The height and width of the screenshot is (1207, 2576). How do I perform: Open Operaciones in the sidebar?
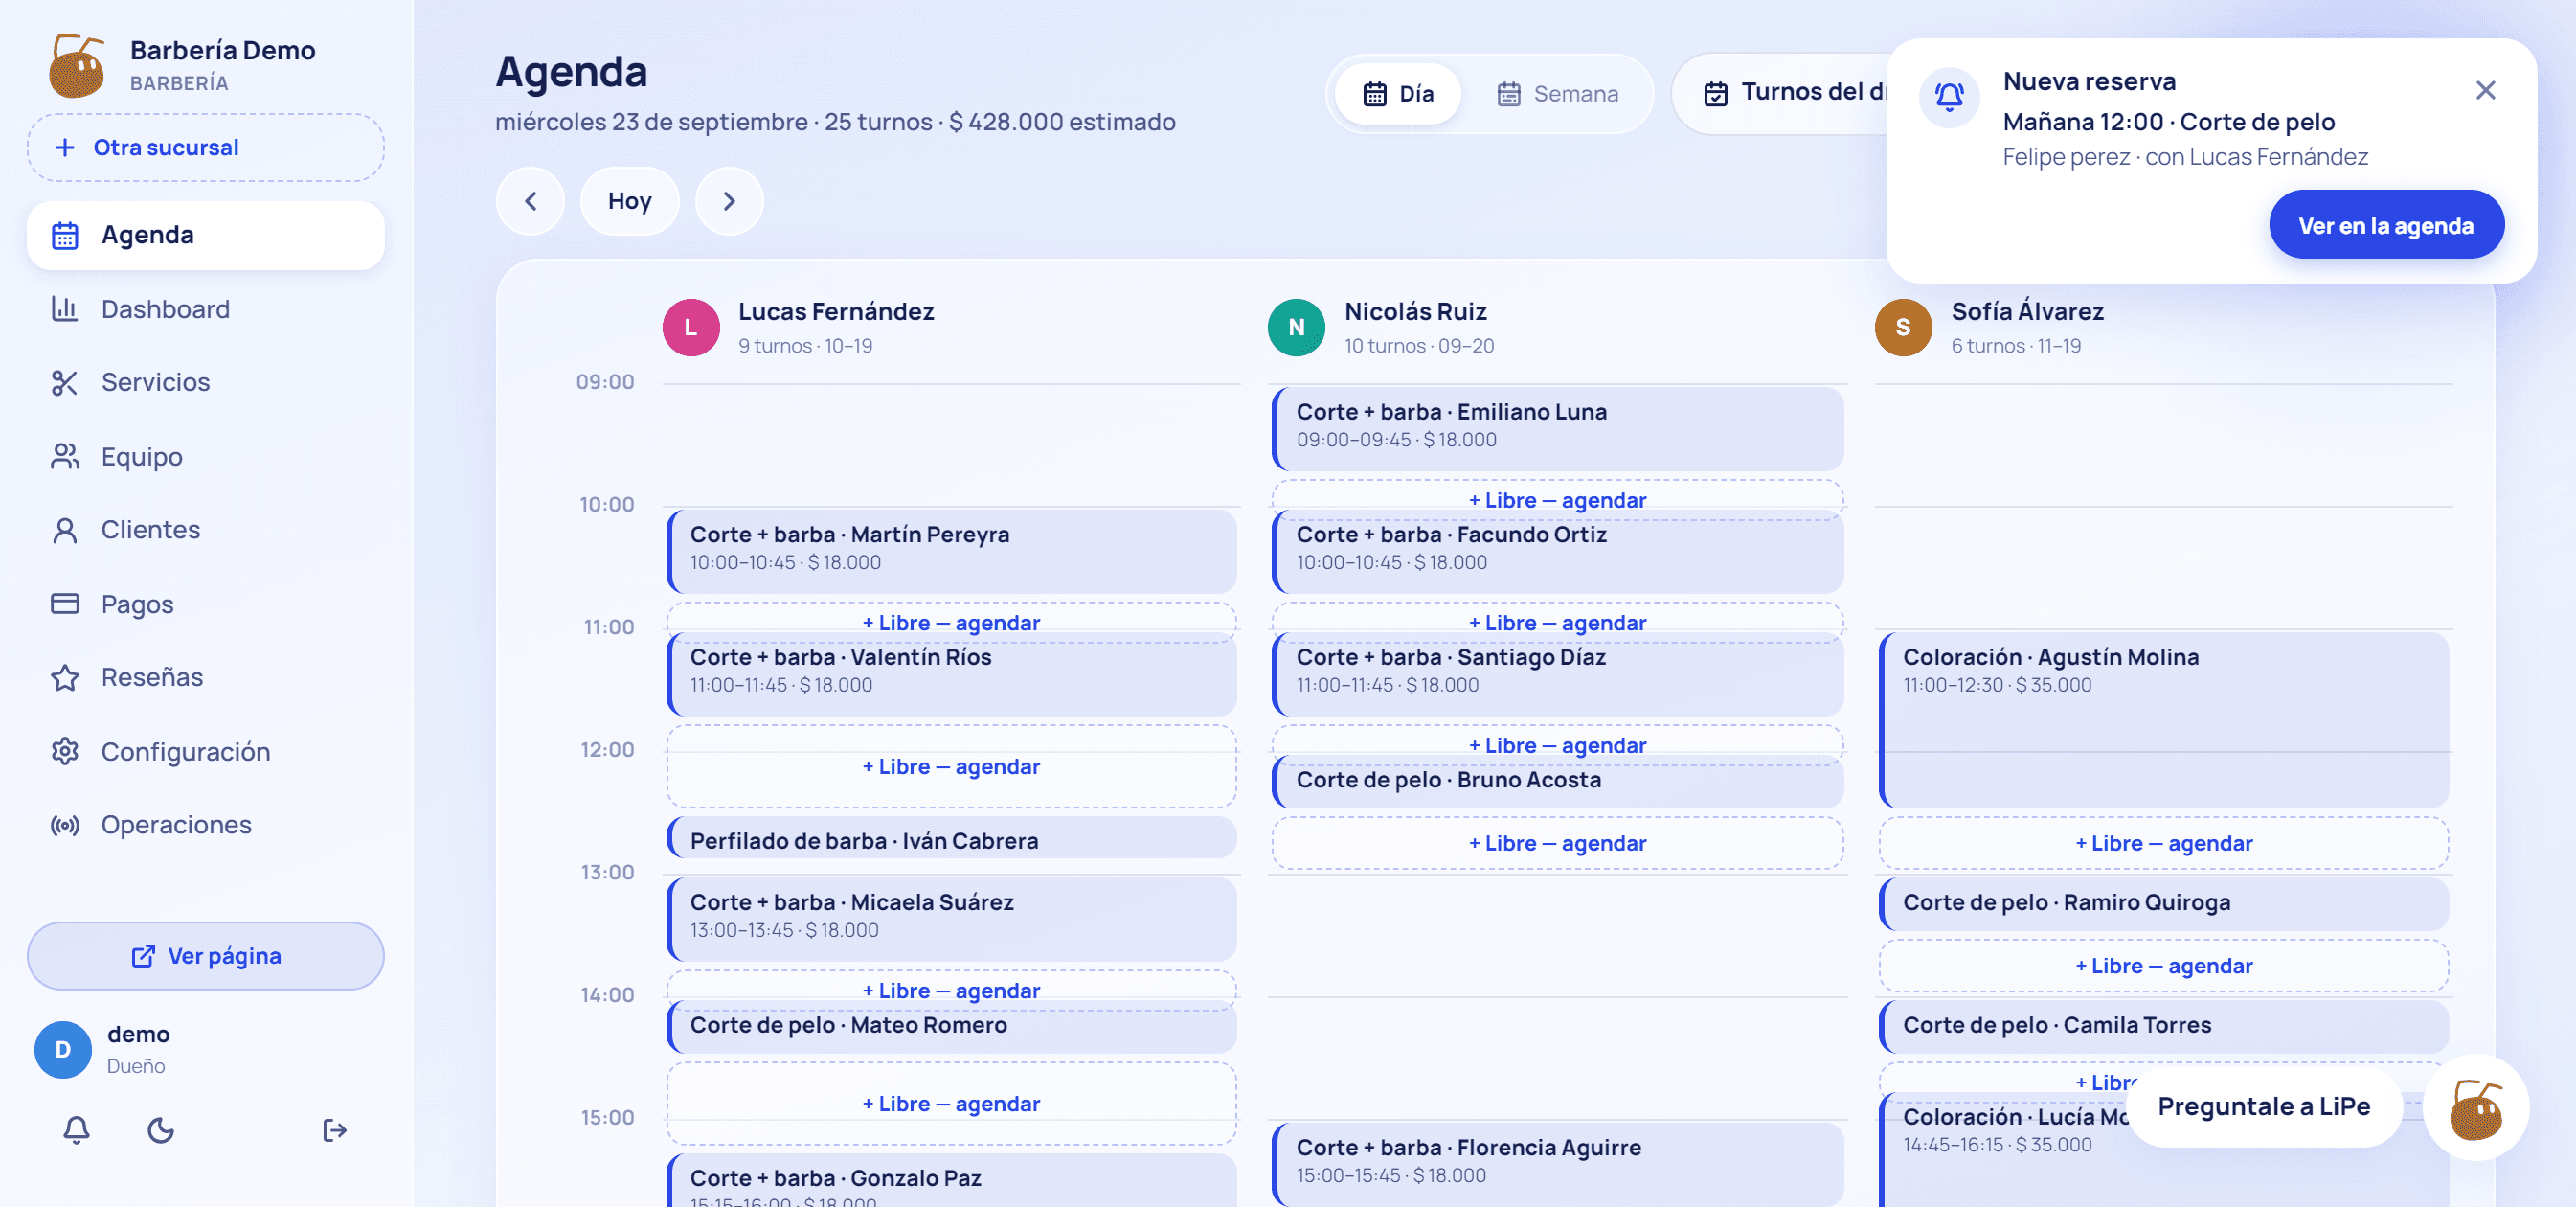(x=206, y=825)
